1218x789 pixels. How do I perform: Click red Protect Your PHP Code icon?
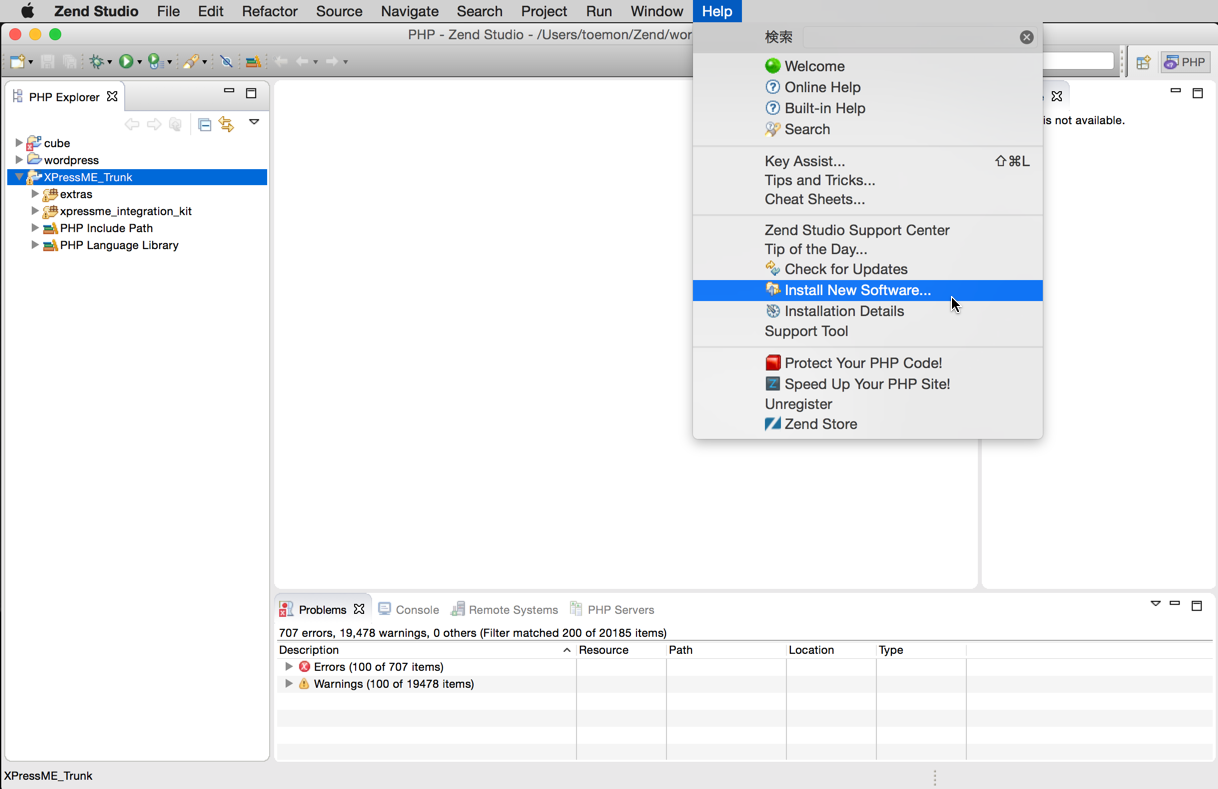[772, 363]
